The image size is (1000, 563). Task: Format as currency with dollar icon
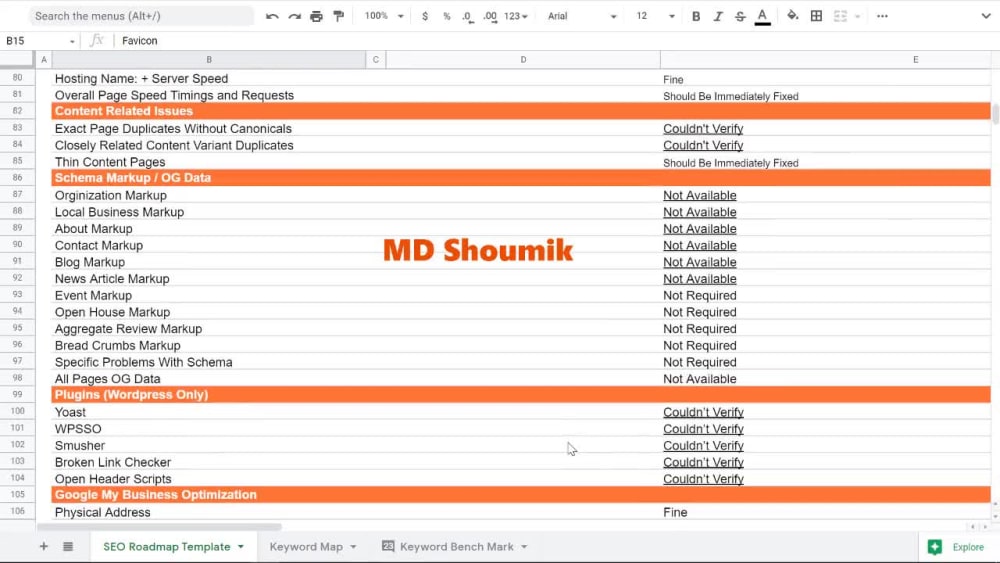425,16
